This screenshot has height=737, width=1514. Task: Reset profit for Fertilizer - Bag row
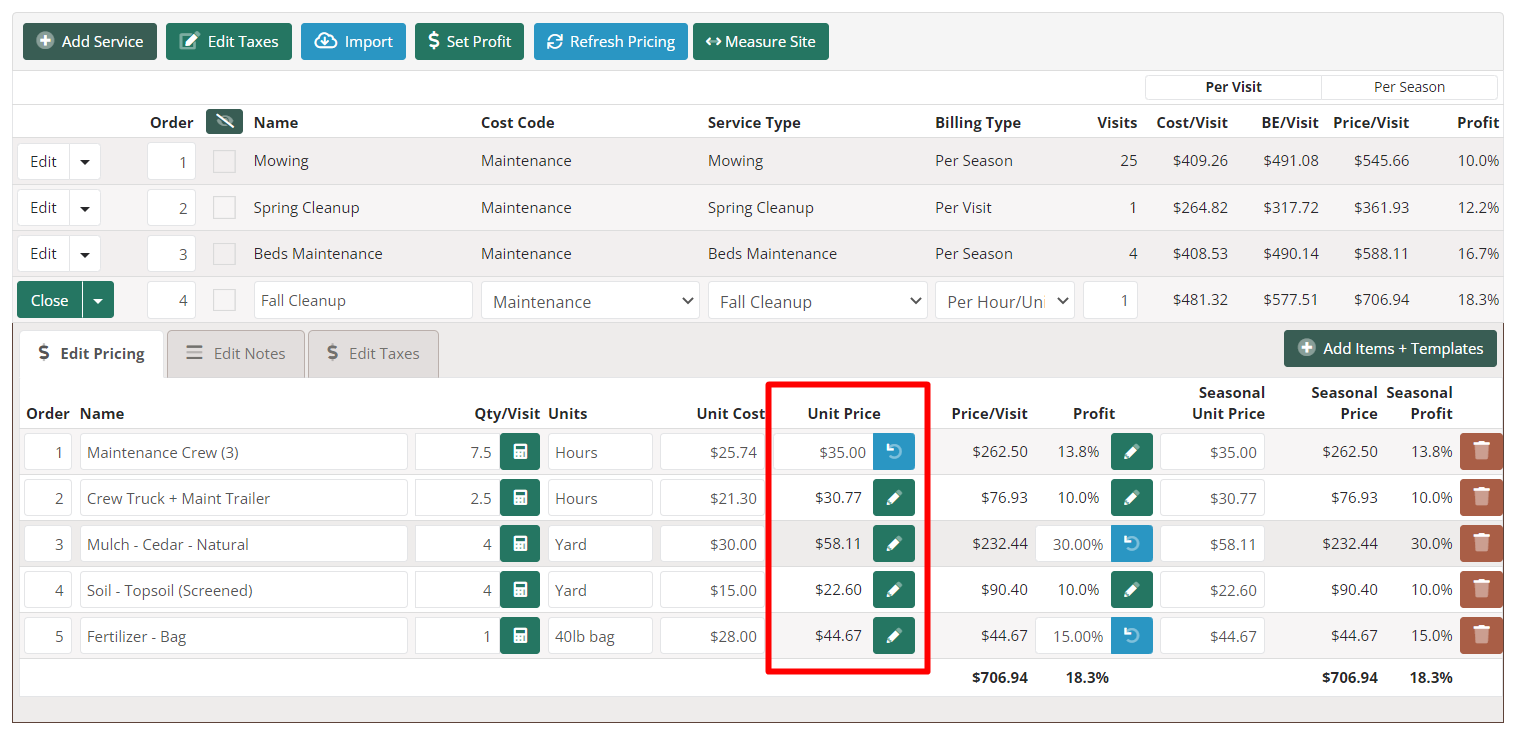coord(1132,636)
